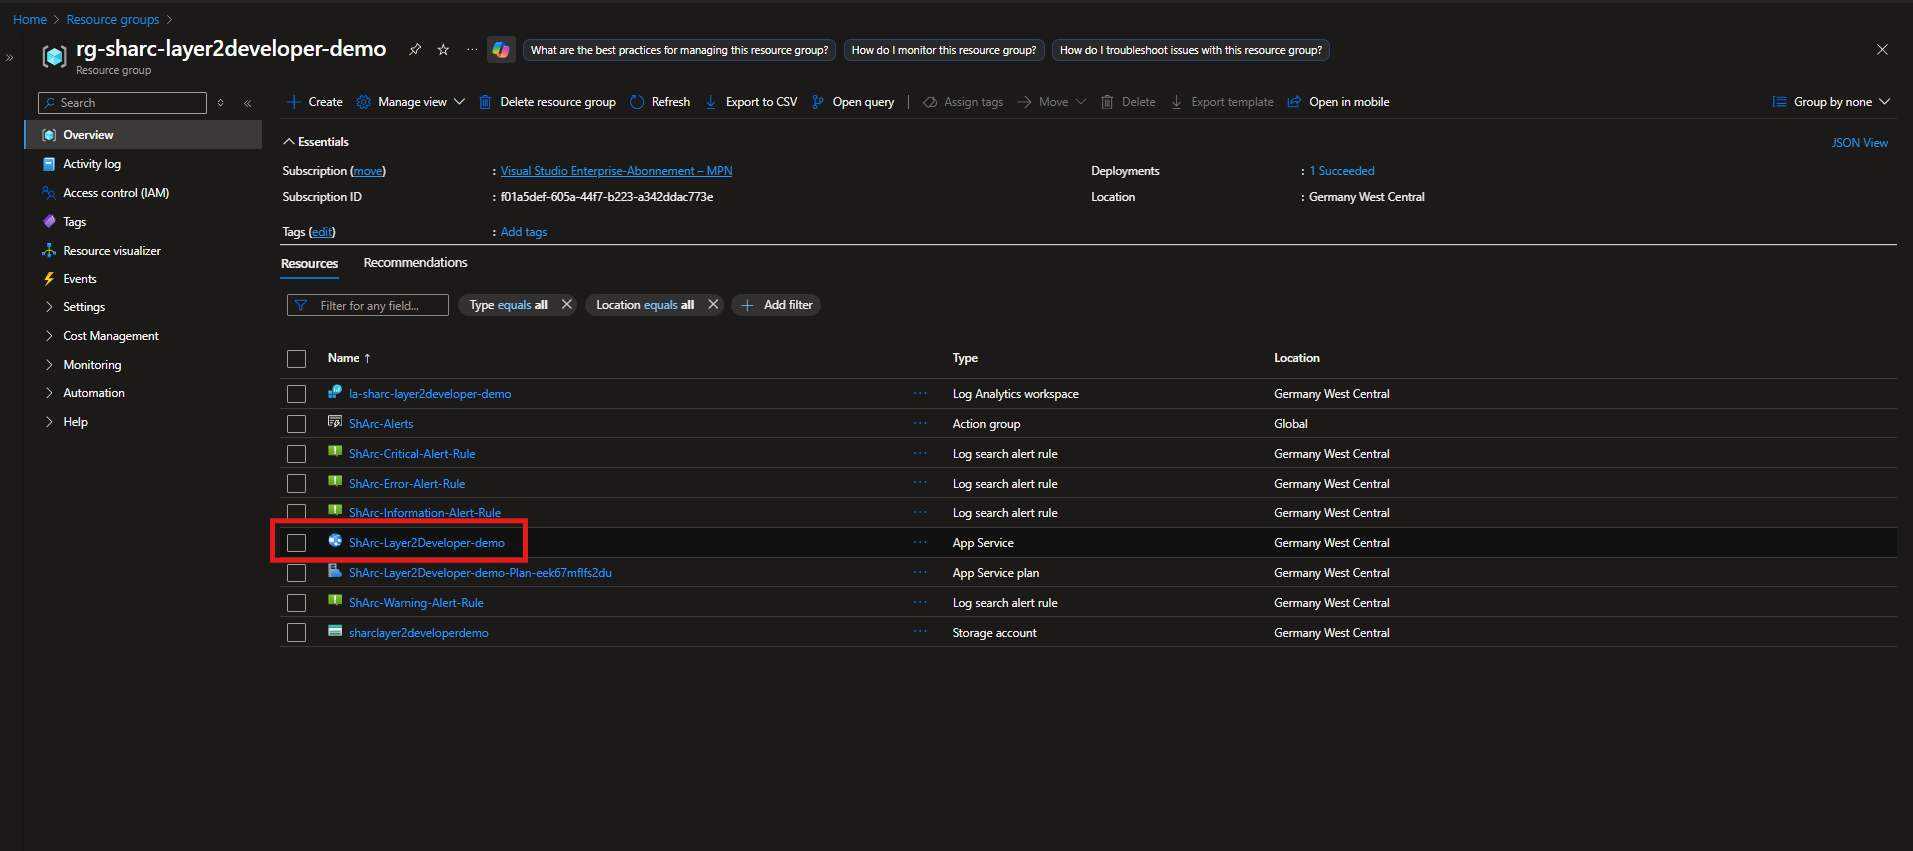Click the Refresh toolbar icon
Image resolution: width=1913 pixels, height=851 pixels.
(x=637, y=102)
